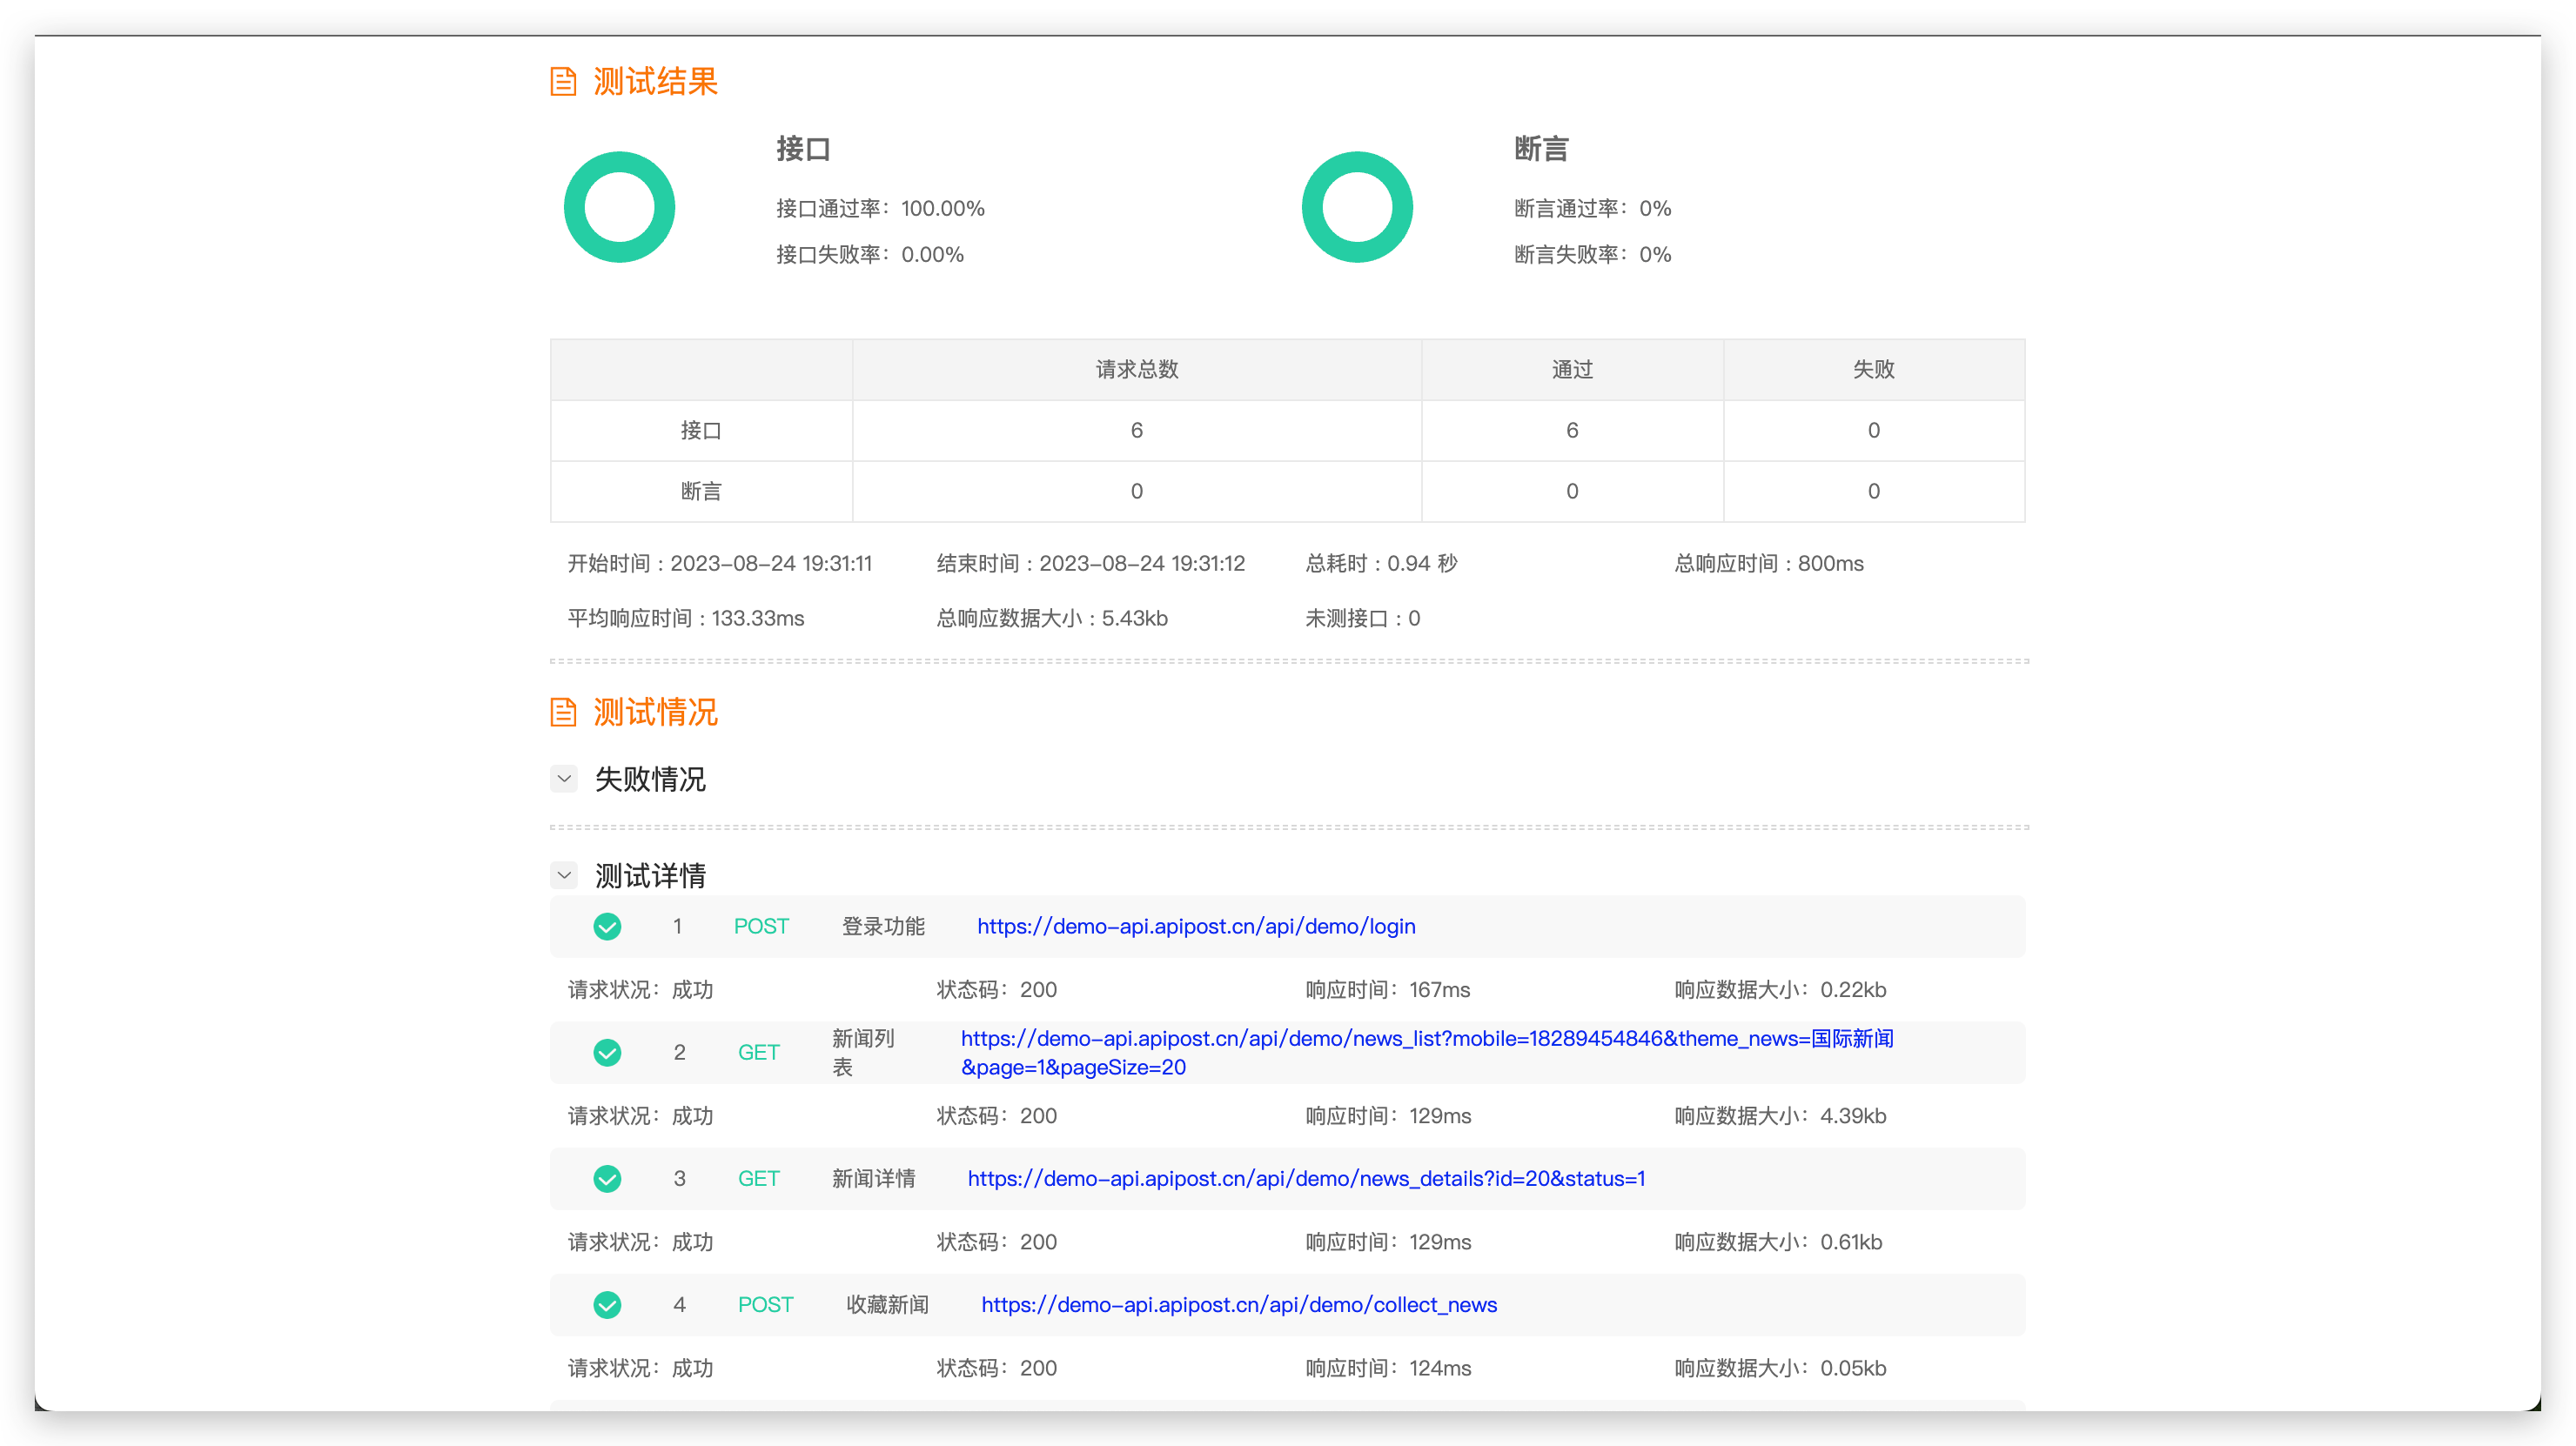Click the document icon beside 测试情况

(x=563, y=712)
